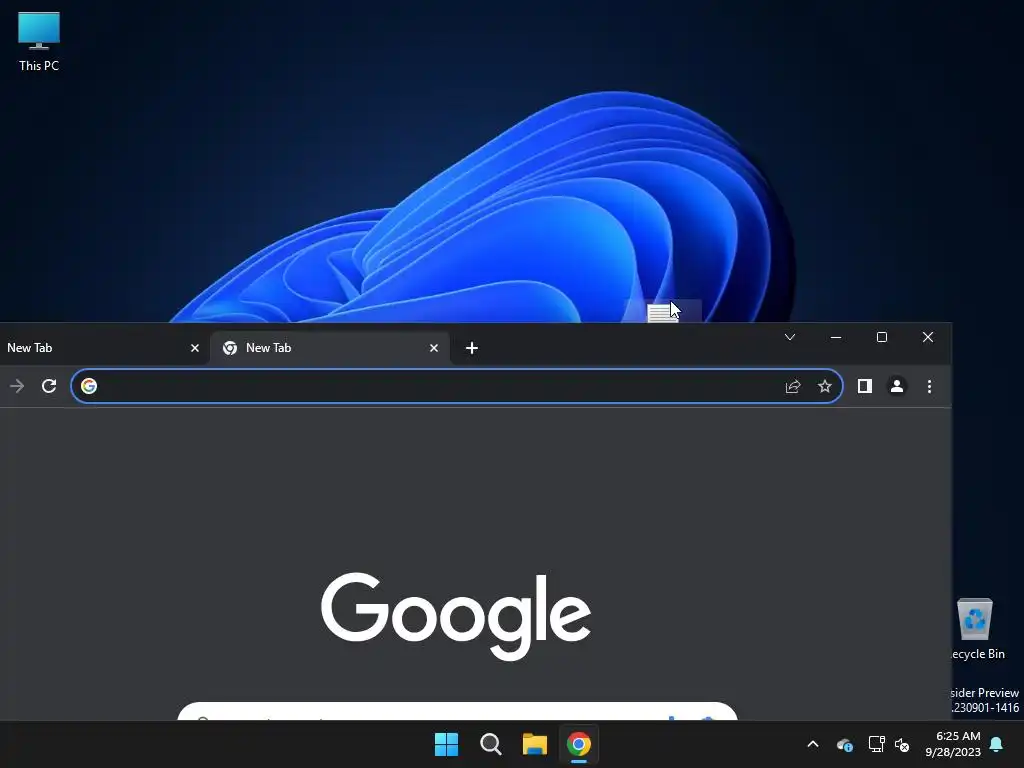Close the active New Tab

point(434,348)
